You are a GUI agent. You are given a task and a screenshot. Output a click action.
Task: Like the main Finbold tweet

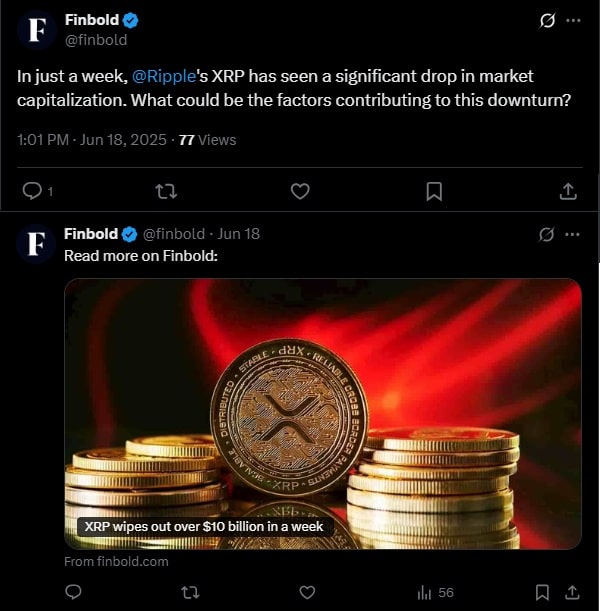[x=299, y=190]
